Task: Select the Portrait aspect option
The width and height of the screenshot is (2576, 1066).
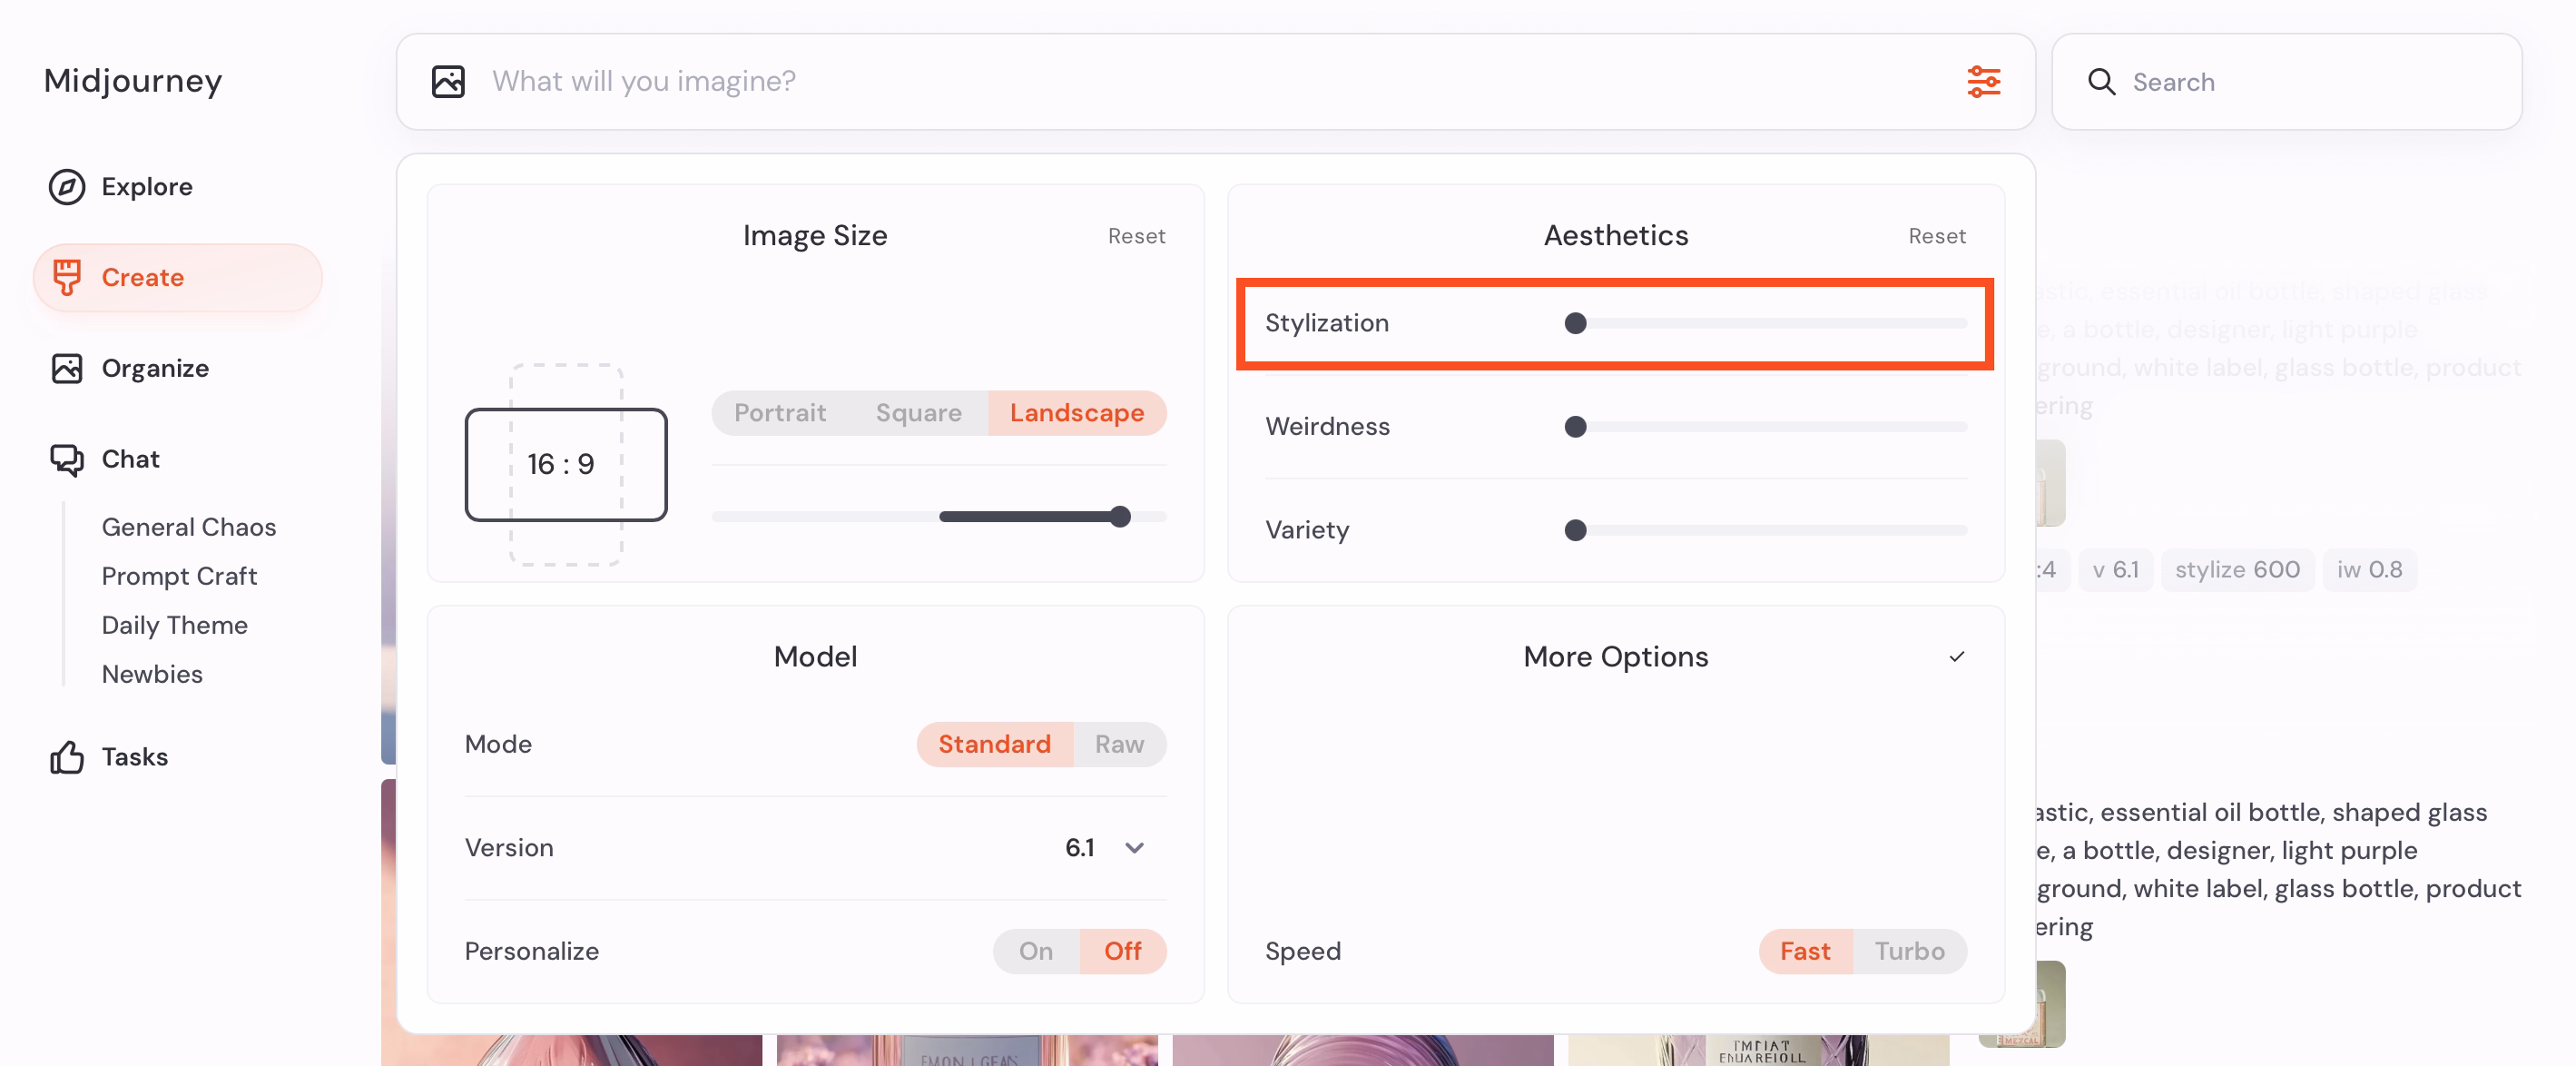Action: tap(779, 413)
